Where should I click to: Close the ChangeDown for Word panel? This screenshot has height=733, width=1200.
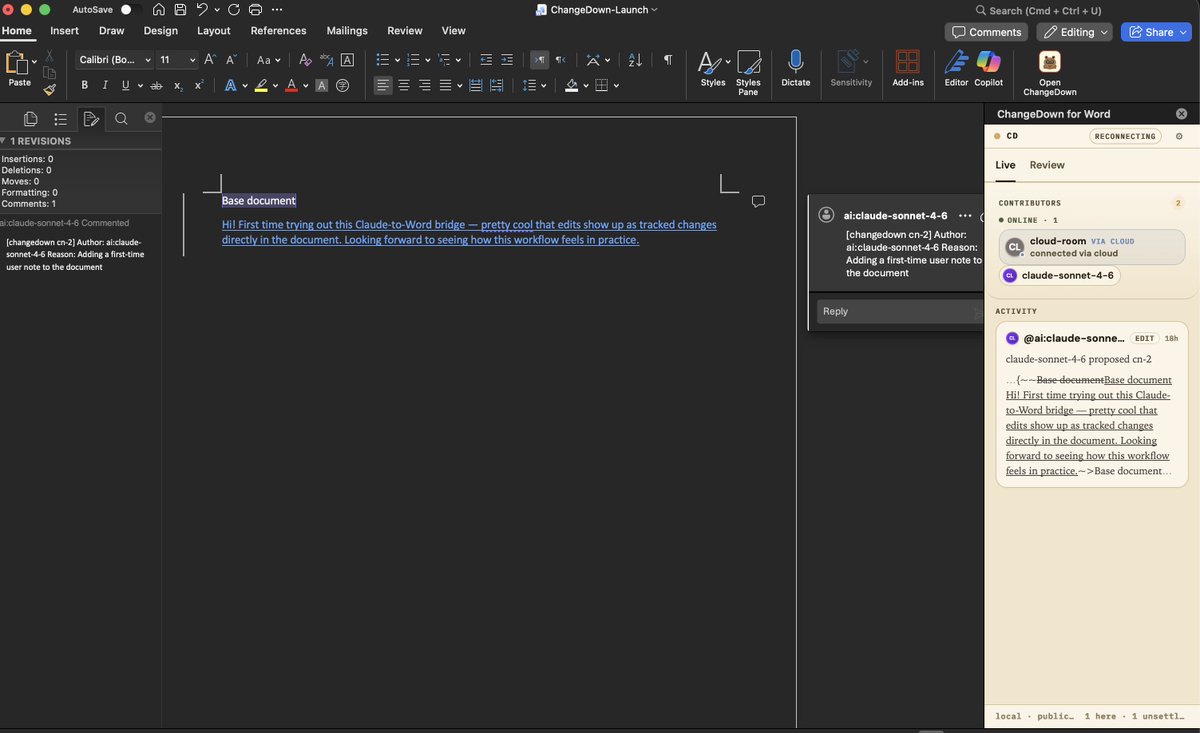coord(1181,114)
